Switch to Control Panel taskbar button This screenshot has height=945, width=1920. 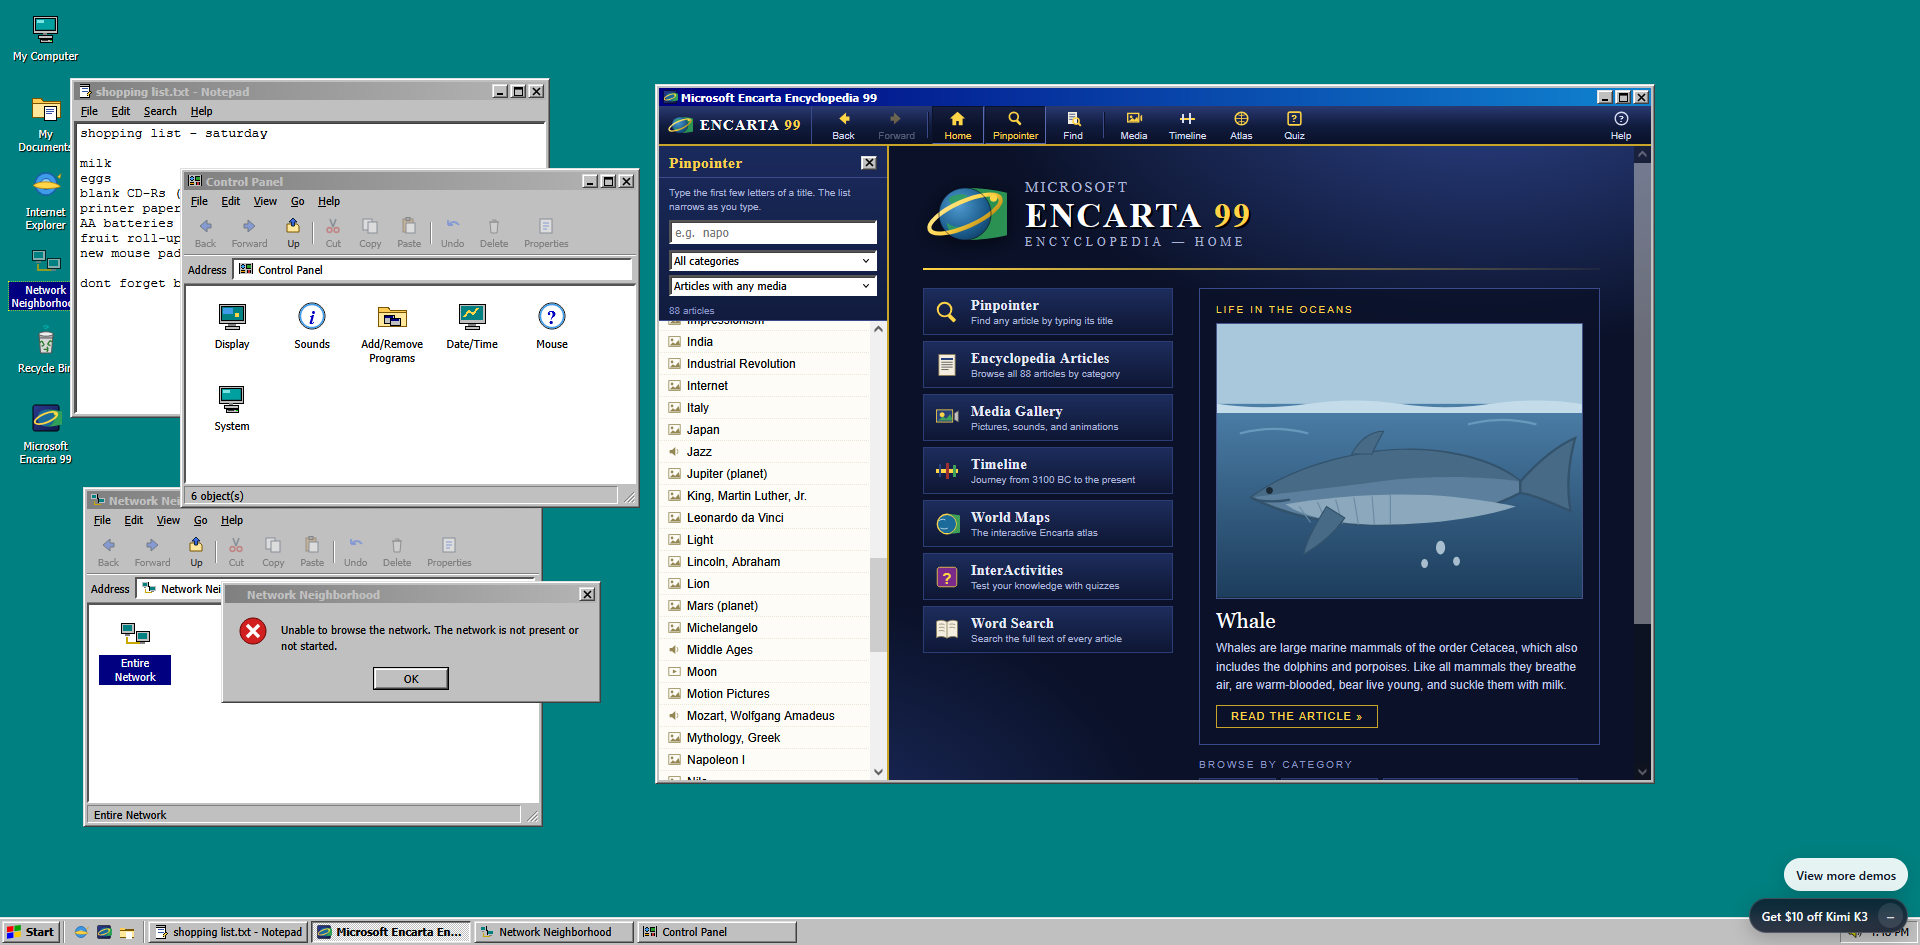[717, 932]
